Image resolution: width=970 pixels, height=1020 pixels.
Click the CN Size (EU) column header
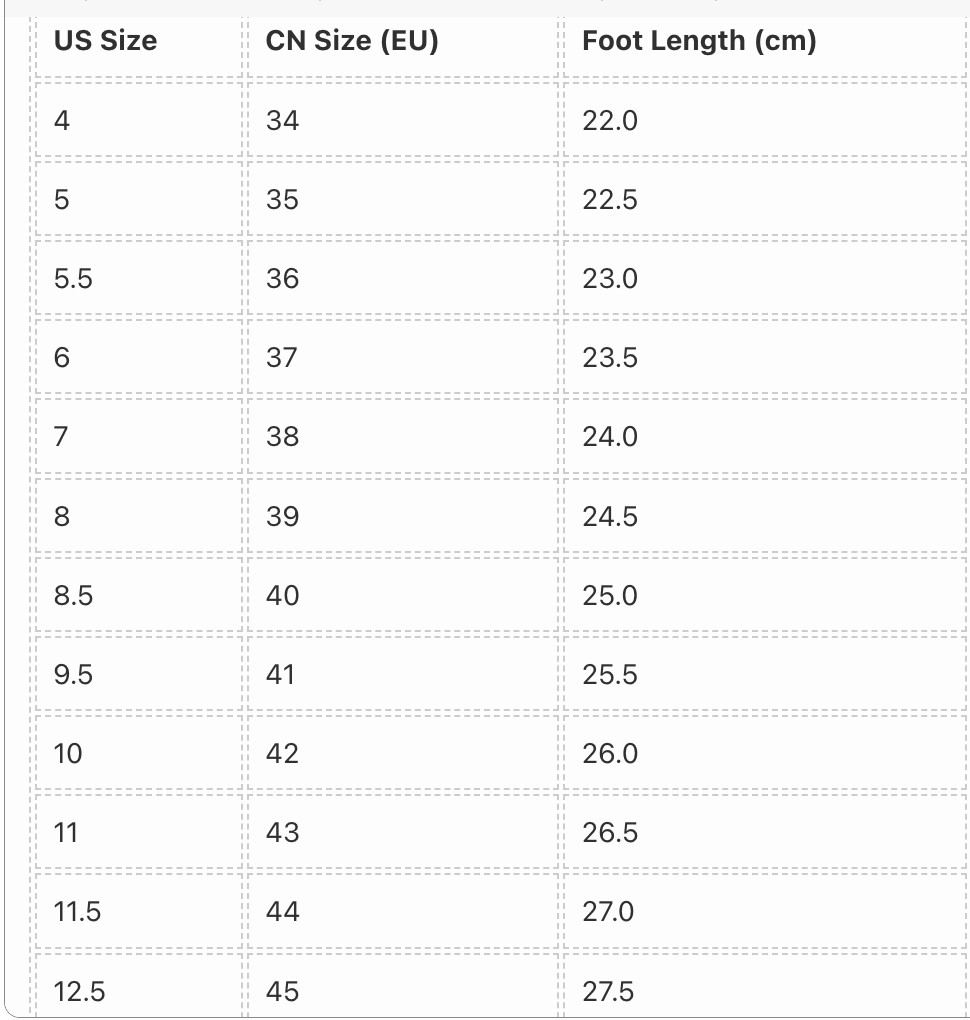(402, 41)
